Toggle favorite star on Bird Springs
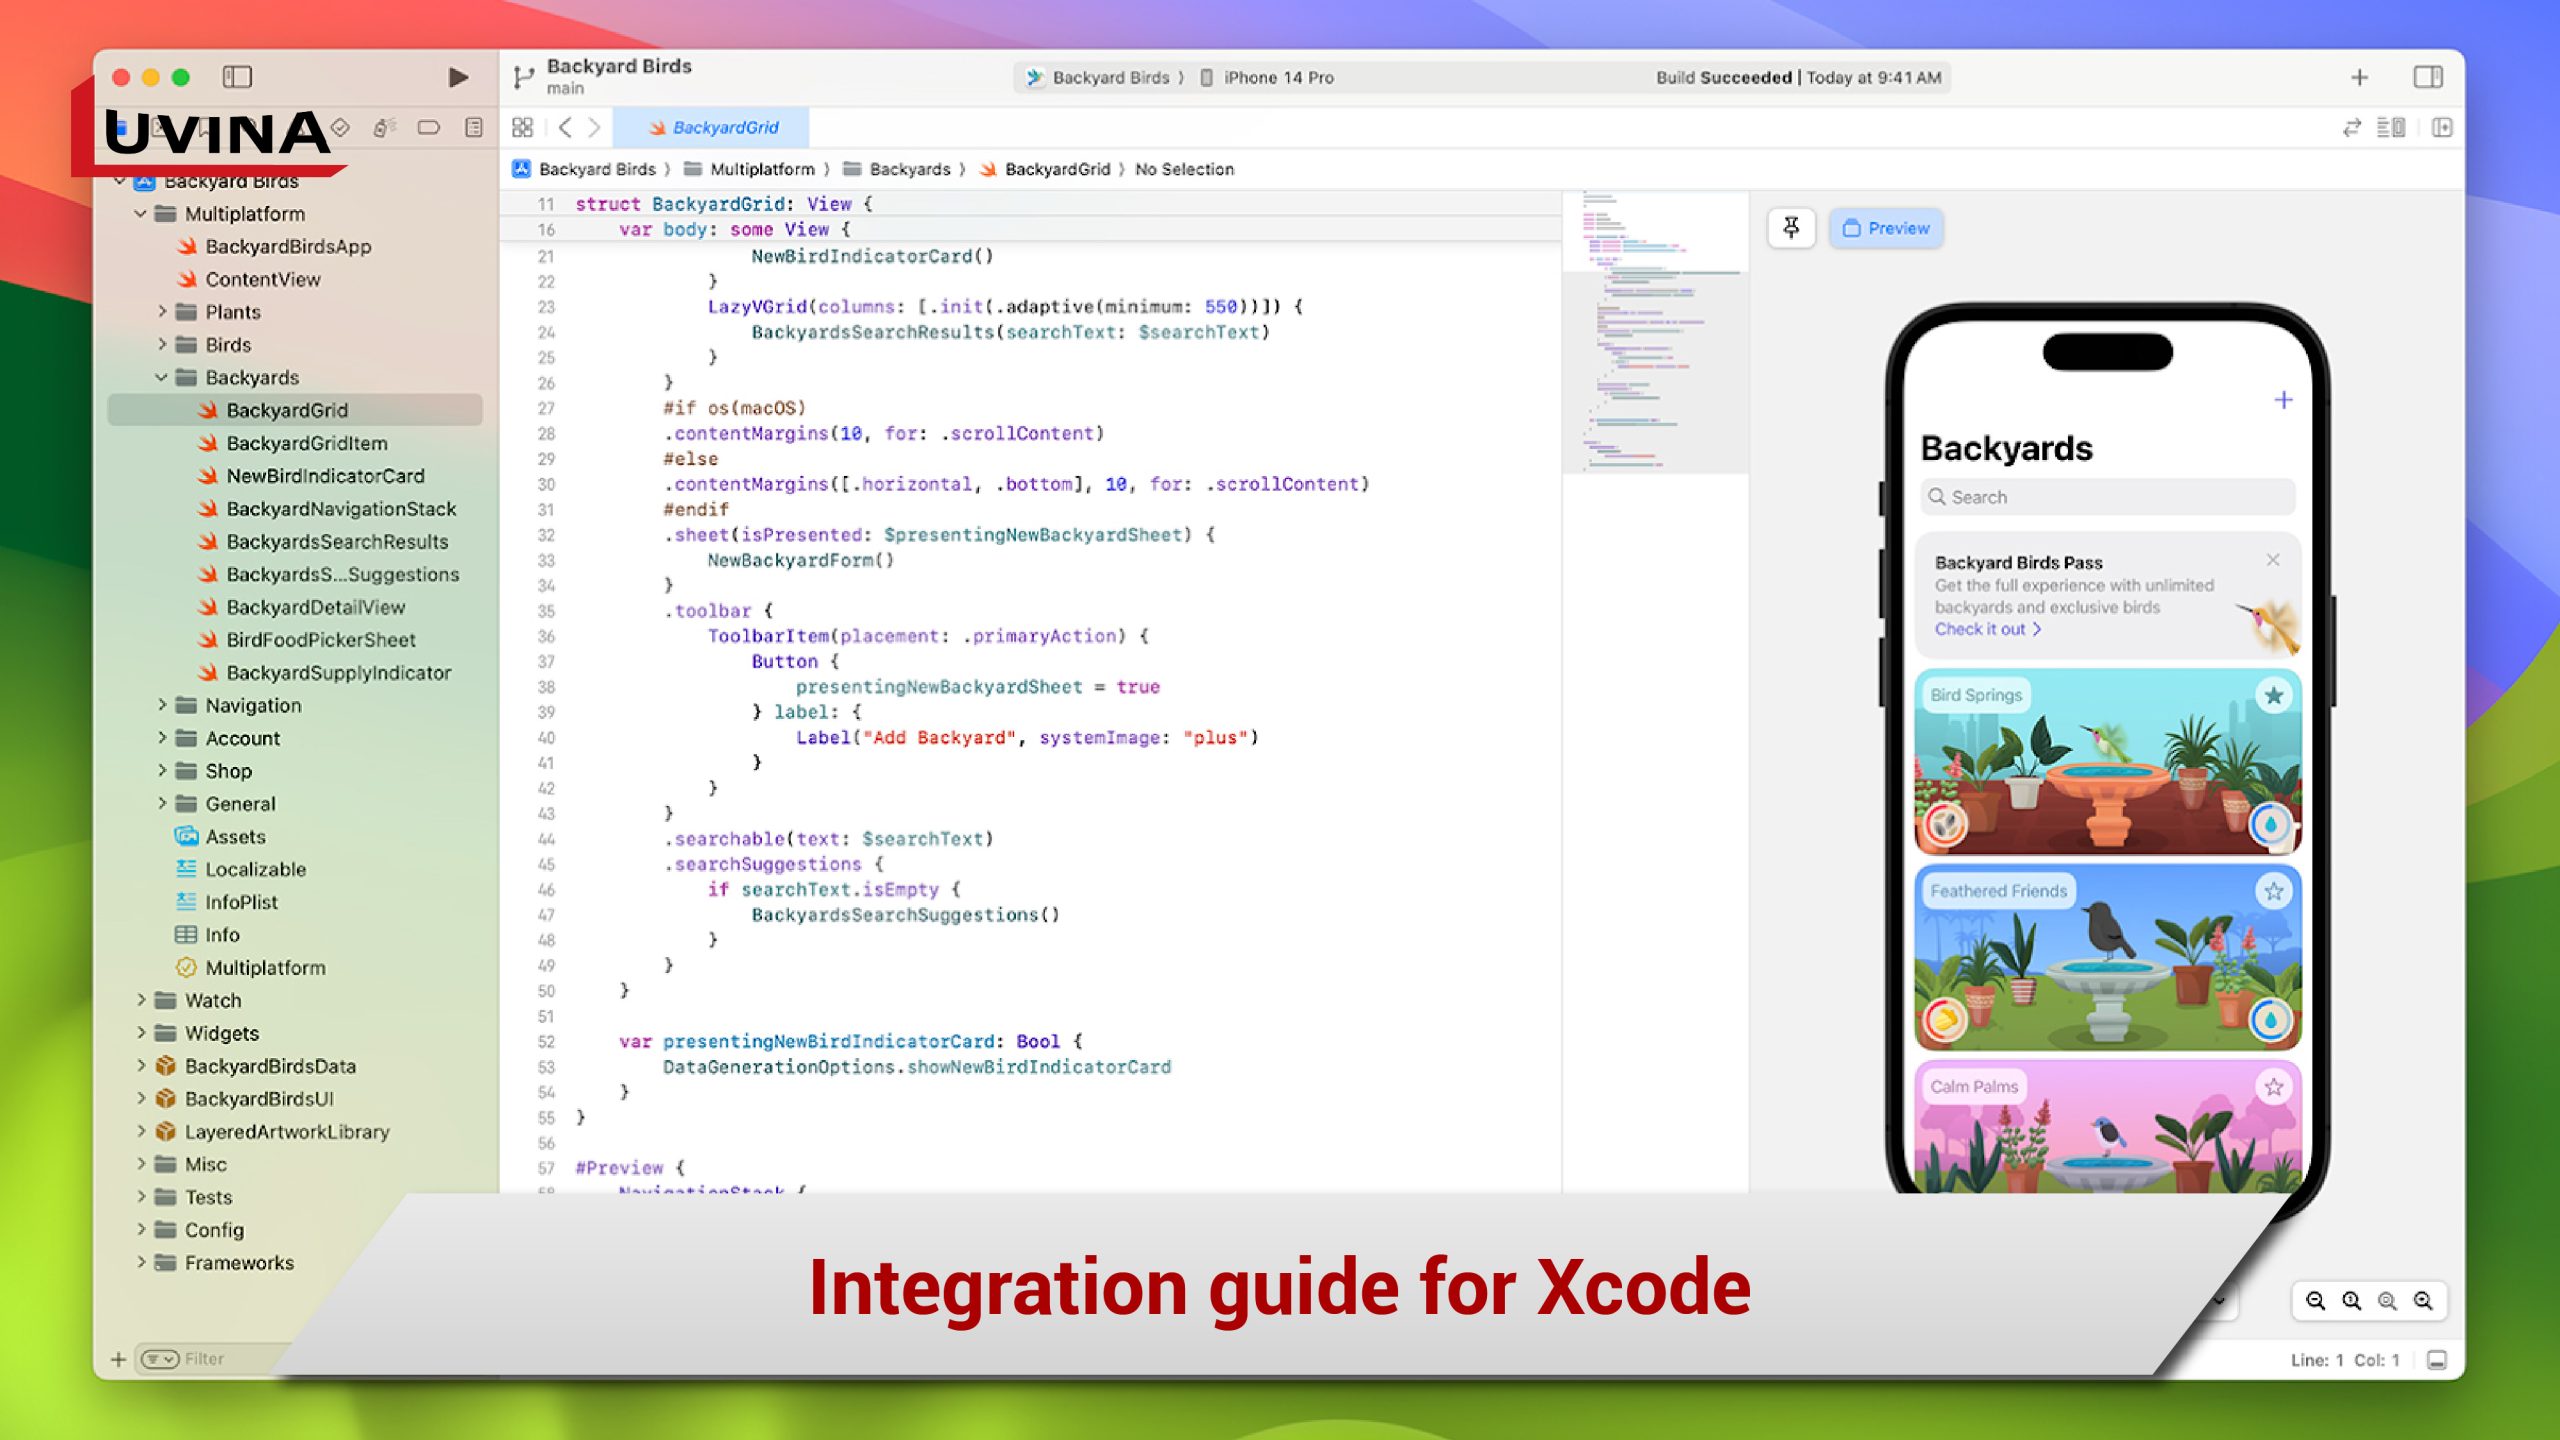2560x1440 pixels. [x=2273, y=695]
